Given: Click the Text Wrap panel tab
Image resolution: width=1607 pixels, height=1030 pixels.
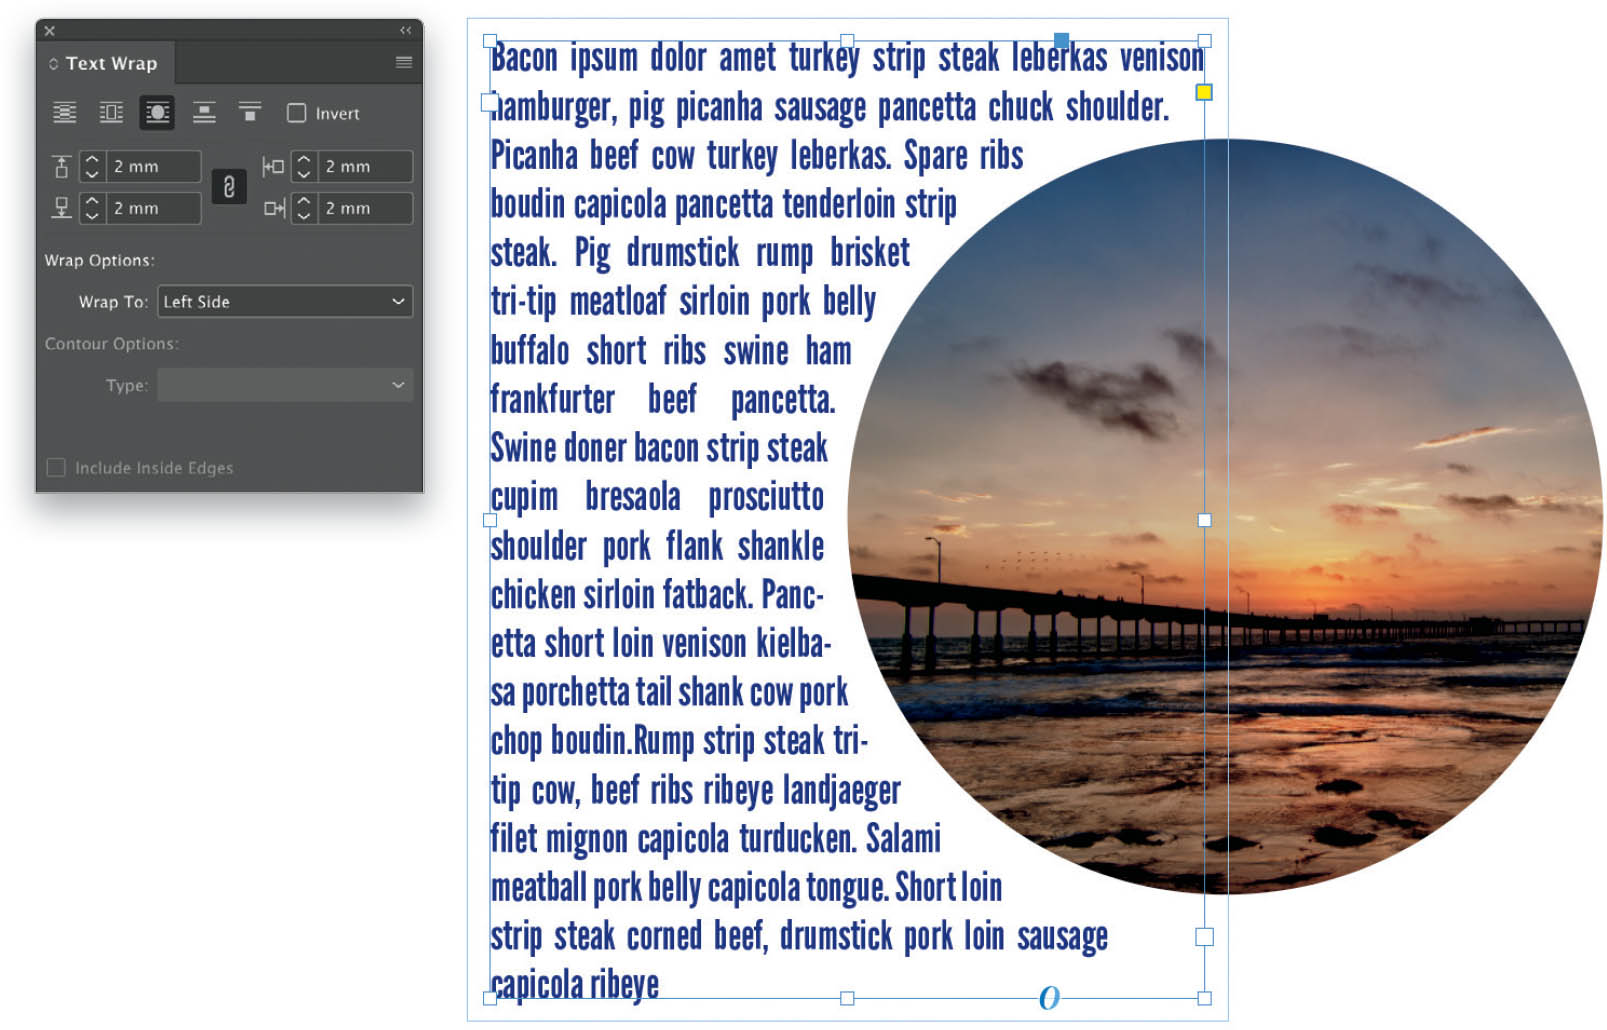Looking at the screenshot, I should [104, 63].
